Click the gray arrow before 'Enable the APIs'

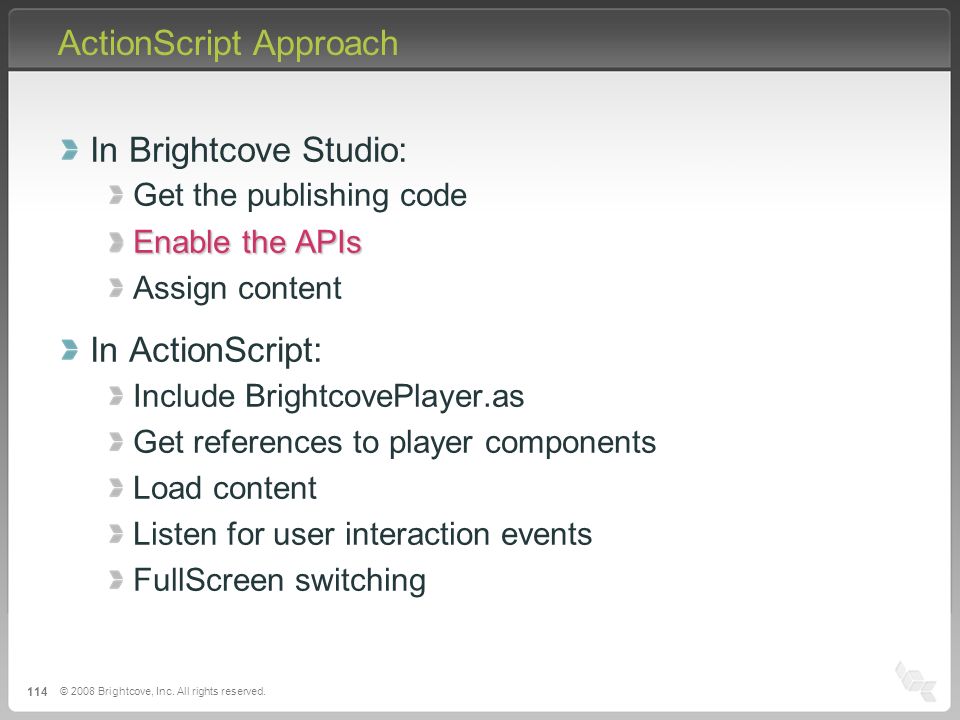pyautogui.click(x=116, y=242)
